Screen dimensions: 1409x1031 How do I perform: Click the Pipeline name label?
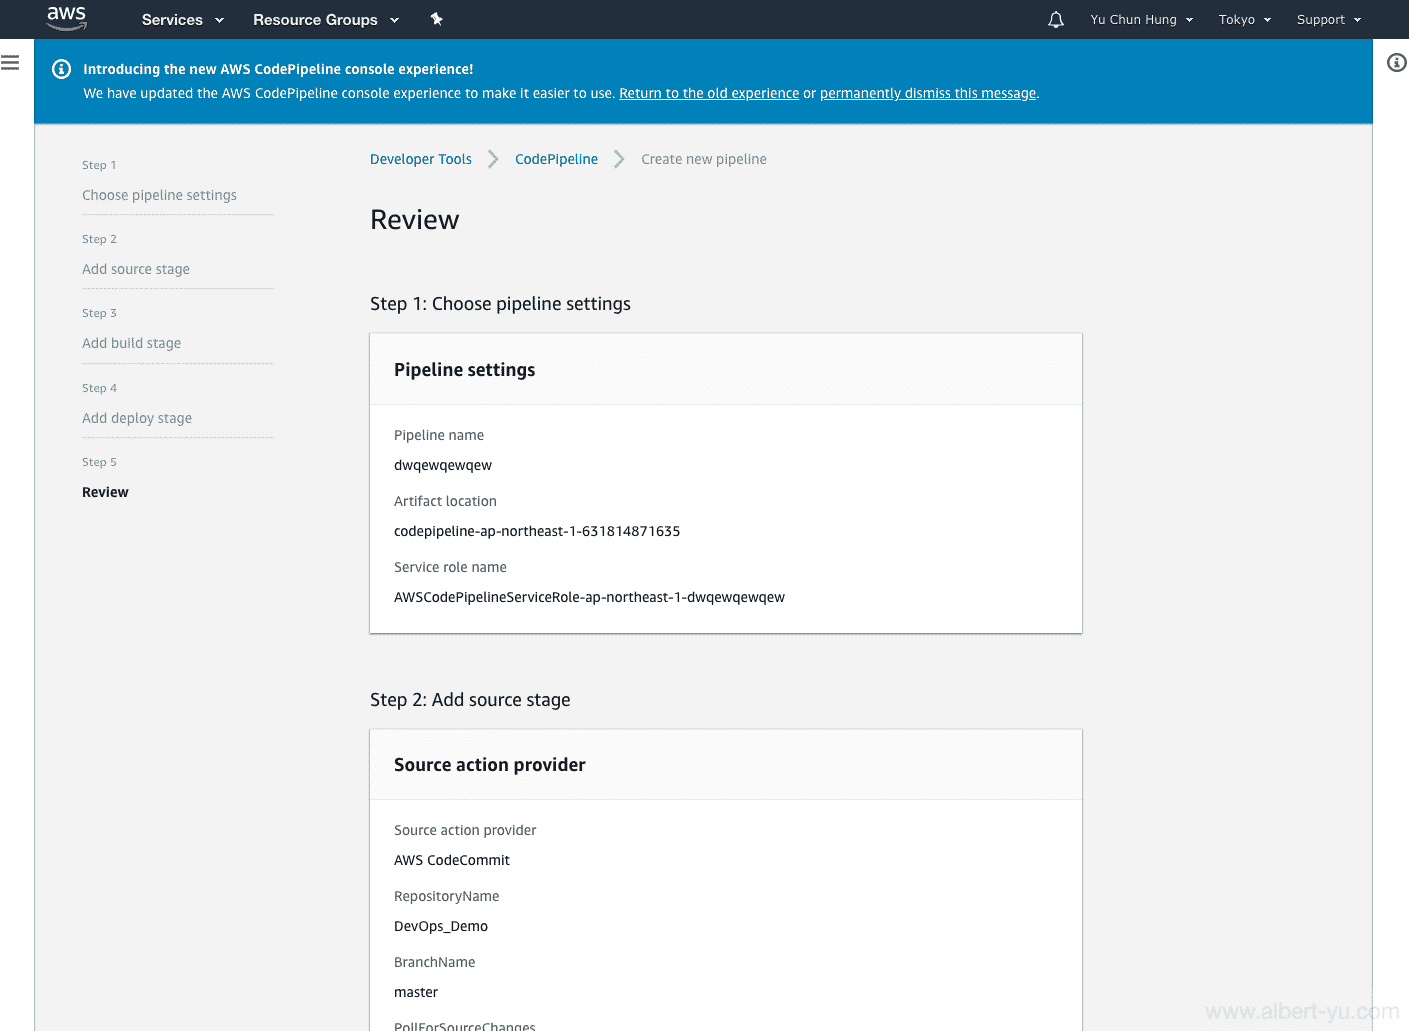click(x=439, y=435)
